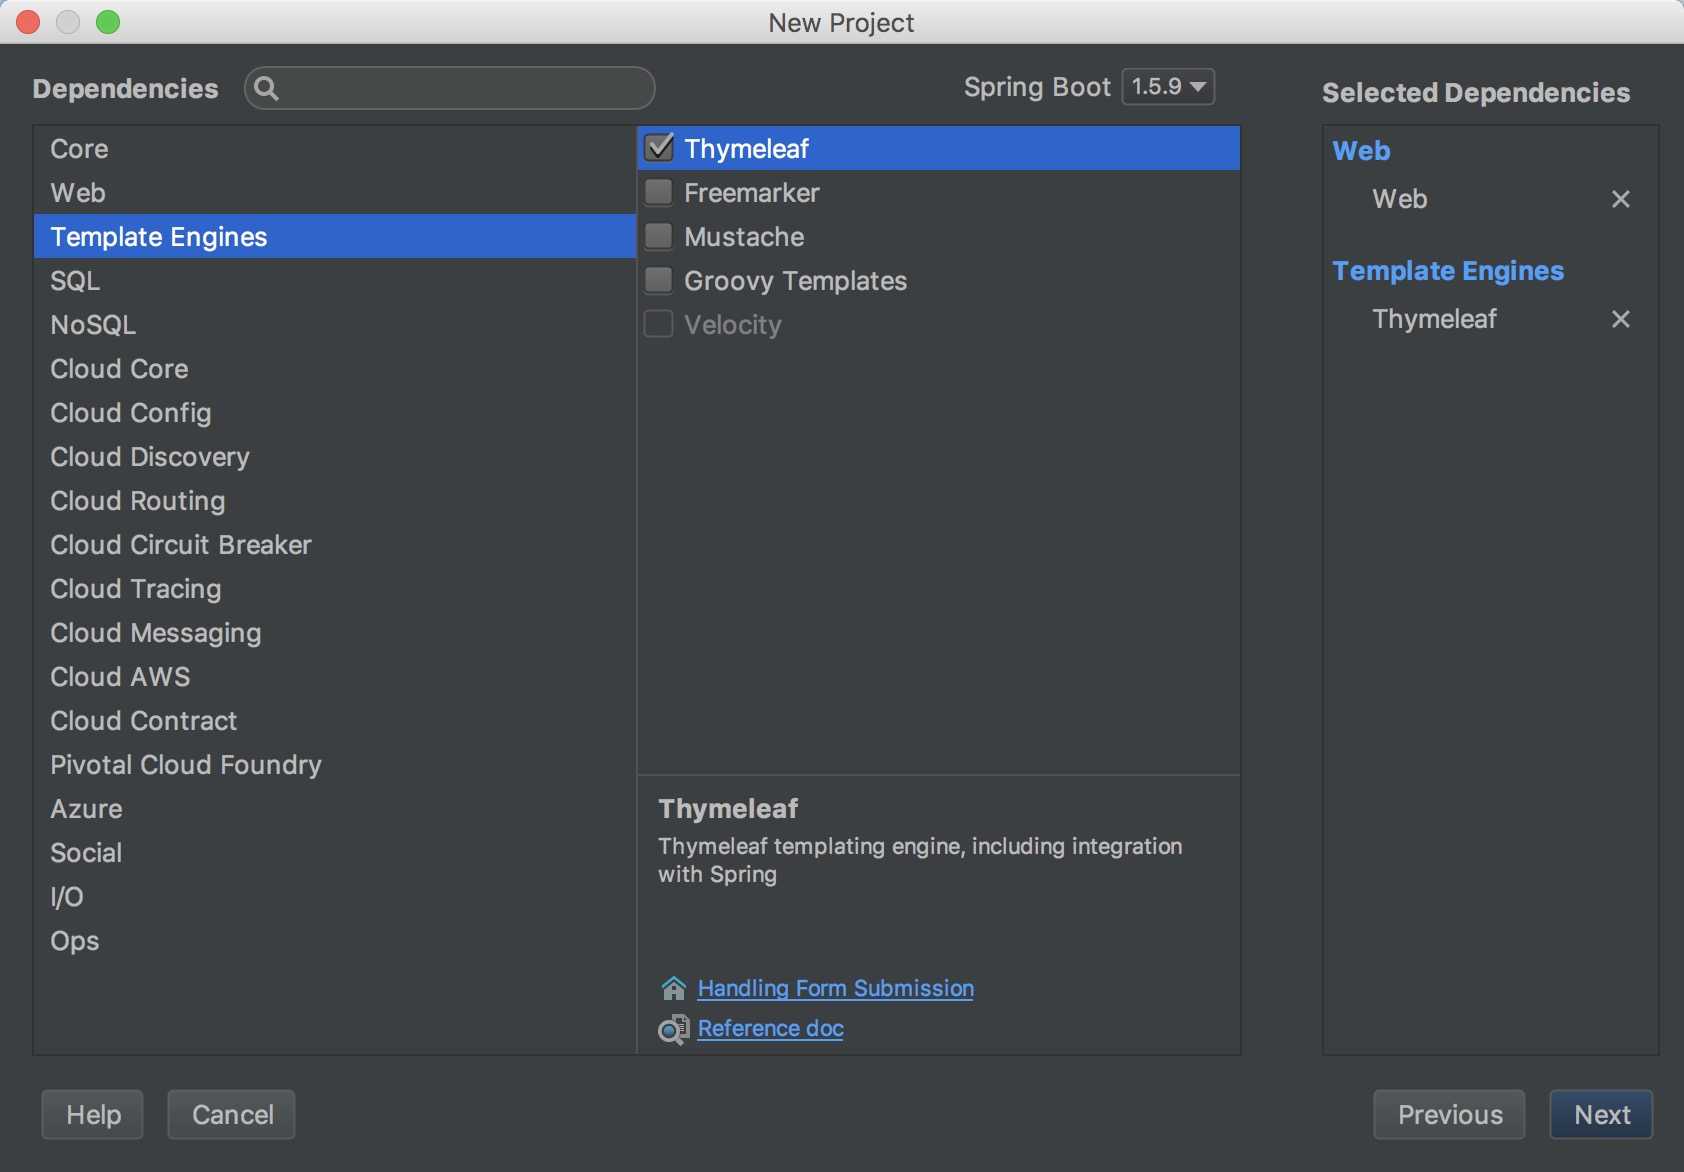This screenshot has height=1172, width=1684.
Task: Select Web entry in Selected Dependencies
Action: click(1399, 199)
